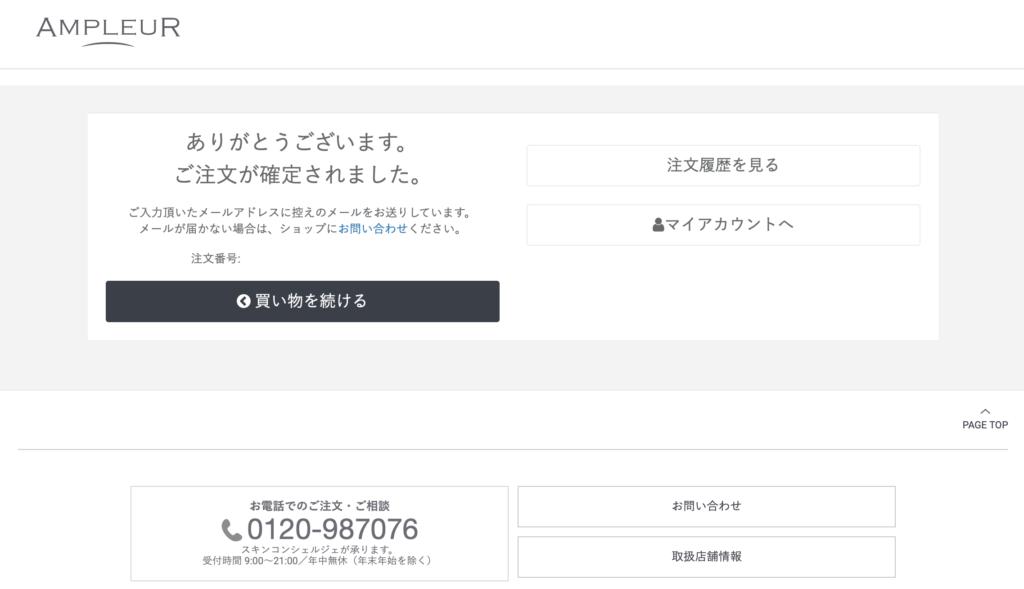Screen dimensions: 1024x589
Task: Follow the blue お問い合わせ link in the message
Action: (372, 229)
